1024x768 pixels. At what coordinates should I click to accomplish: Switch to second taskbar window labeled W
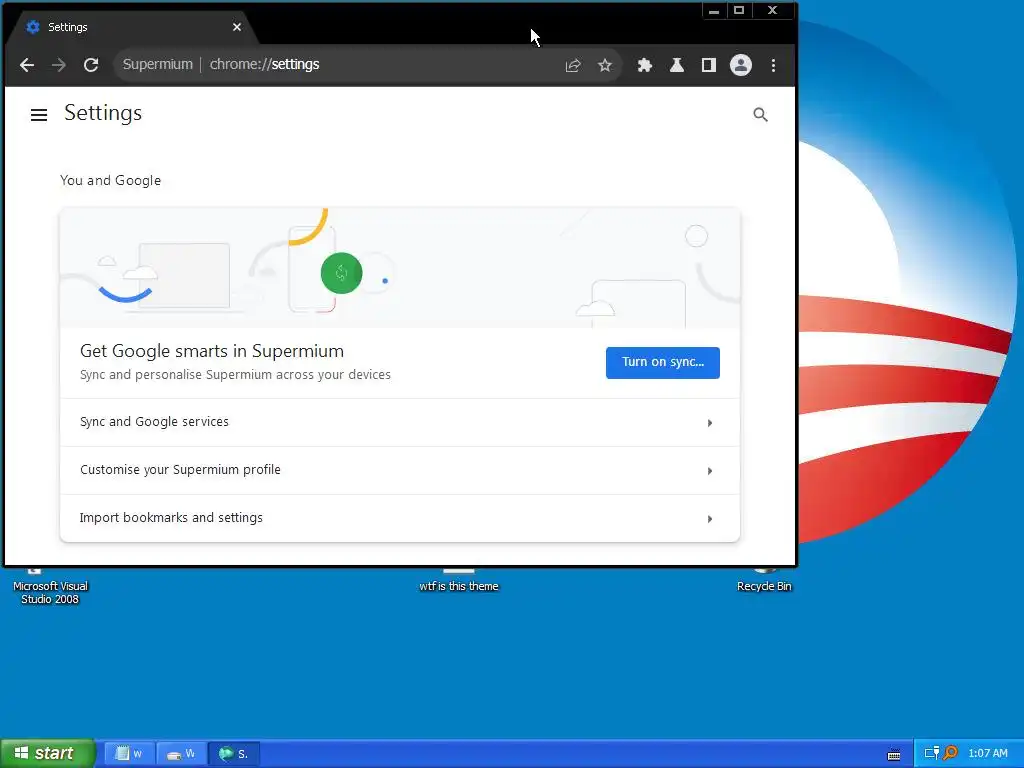[x=181, y=753]
